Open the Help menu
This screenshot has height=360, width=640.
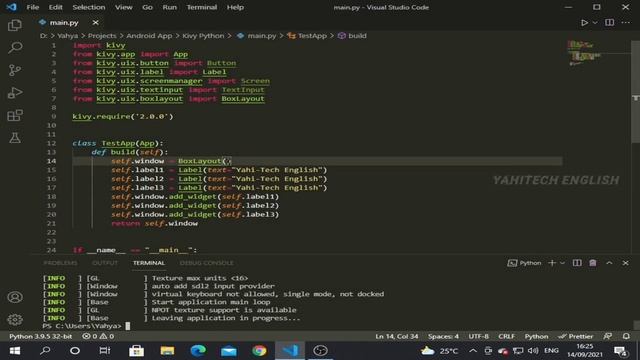tap(235, 7)
